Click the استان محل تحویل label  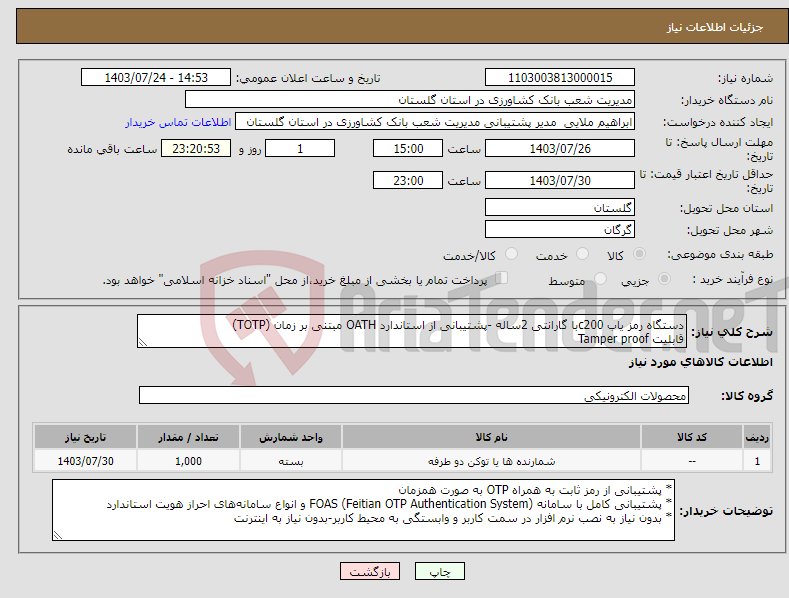[x=727, y=208]
